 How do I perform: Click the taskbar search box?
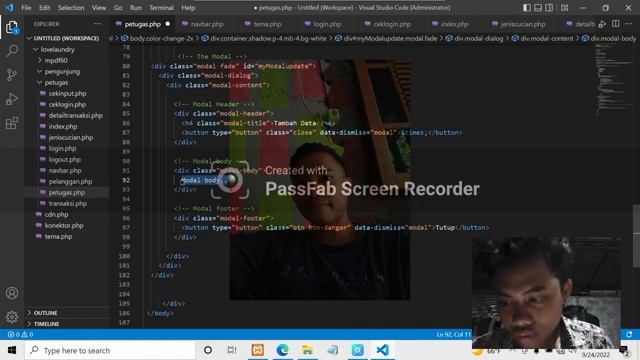click(110, 350)
